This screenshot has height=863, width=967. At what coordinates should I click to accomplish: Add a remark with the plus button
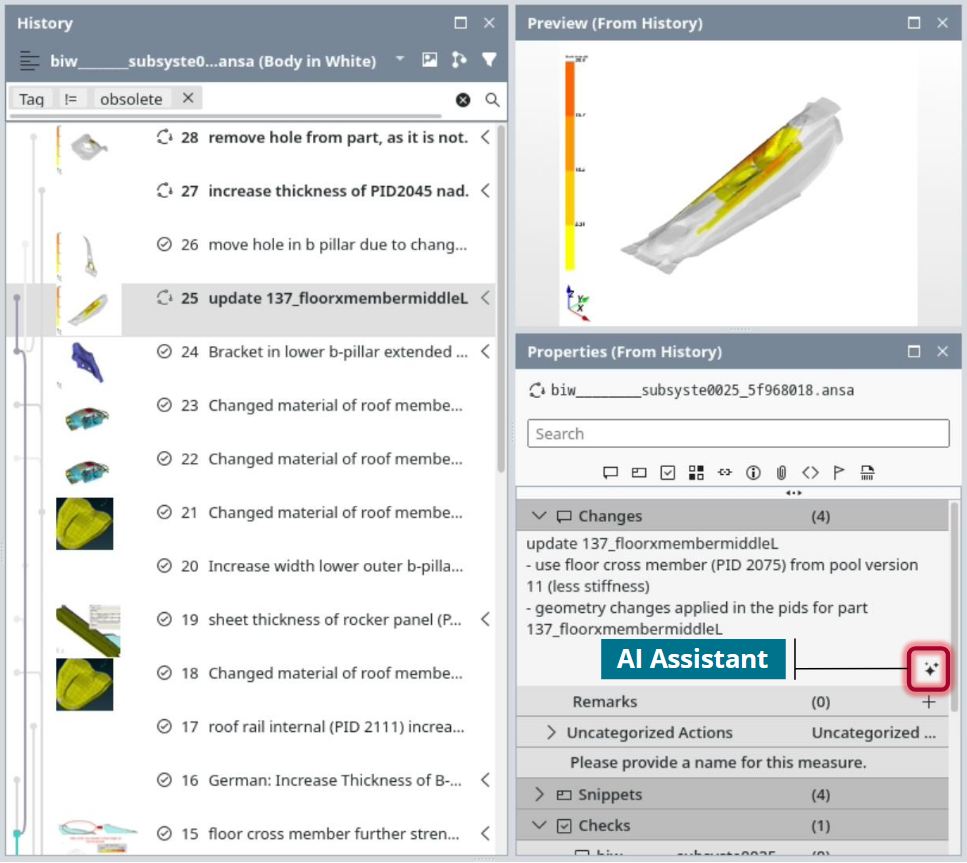tap(929, 702)
